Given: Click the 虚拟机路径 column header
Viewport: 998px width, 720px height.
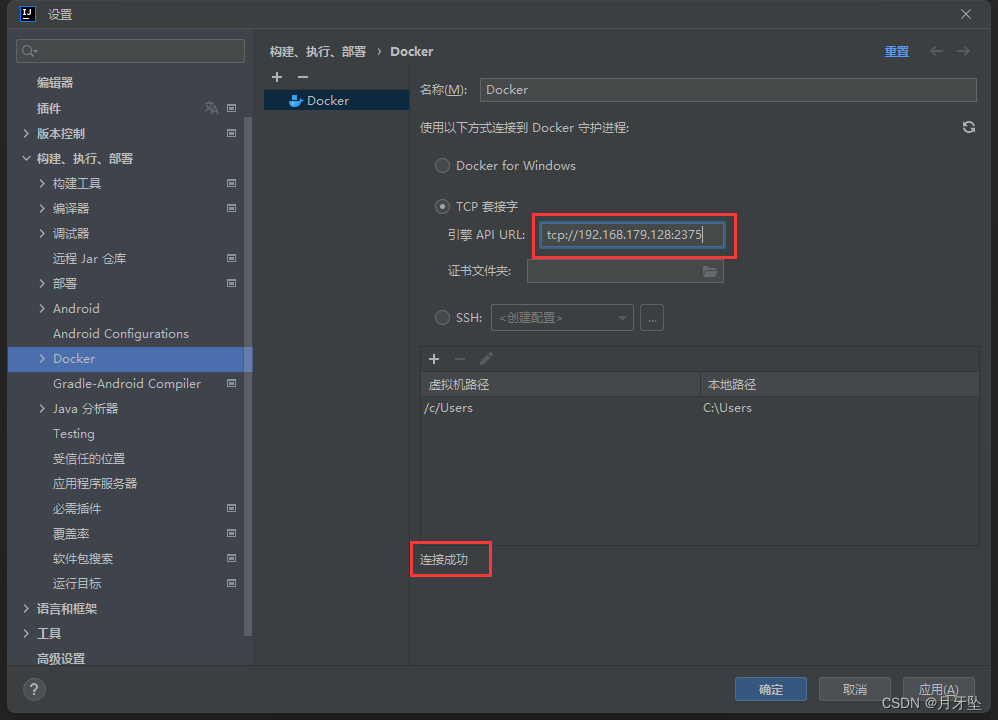Looking at the screenshot, I should coord(560,385).
